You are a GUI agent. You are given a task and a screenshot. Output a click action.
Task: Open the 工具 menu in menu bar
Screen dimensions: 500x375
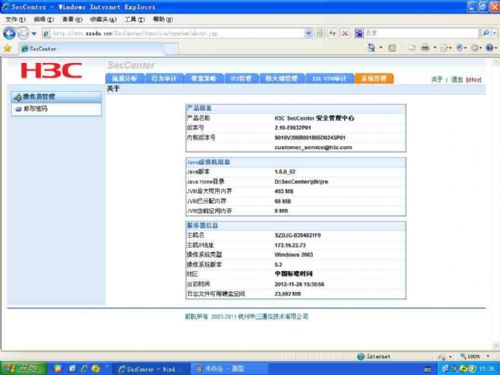pyautogui.click(x=135, y=19)
